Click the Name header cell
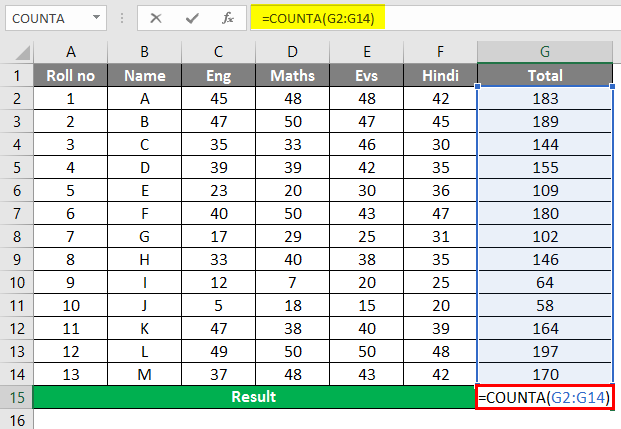Viewport: 621px width, 429px height. [145, 75]
